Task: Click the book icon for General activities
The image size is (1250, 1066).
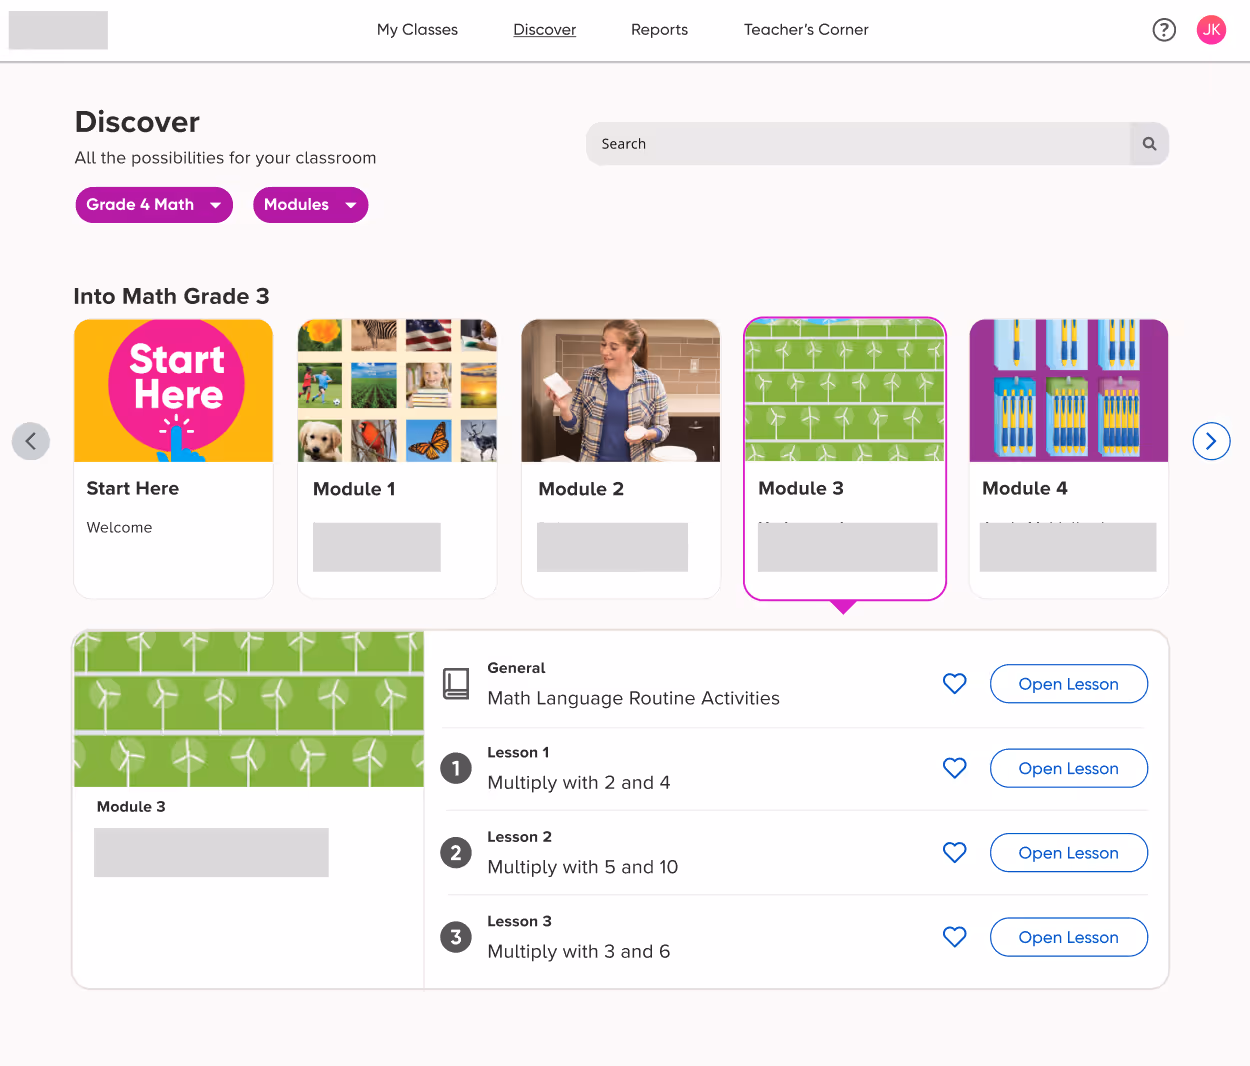Action: 456,684
